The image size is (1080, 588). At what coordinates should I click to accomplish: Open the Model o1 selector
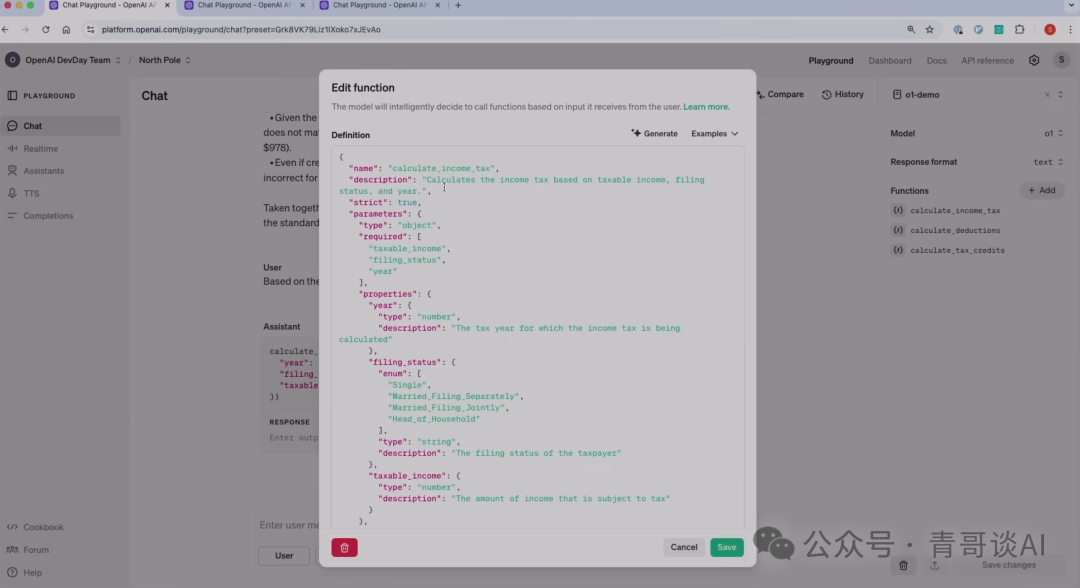[1053, 134]
